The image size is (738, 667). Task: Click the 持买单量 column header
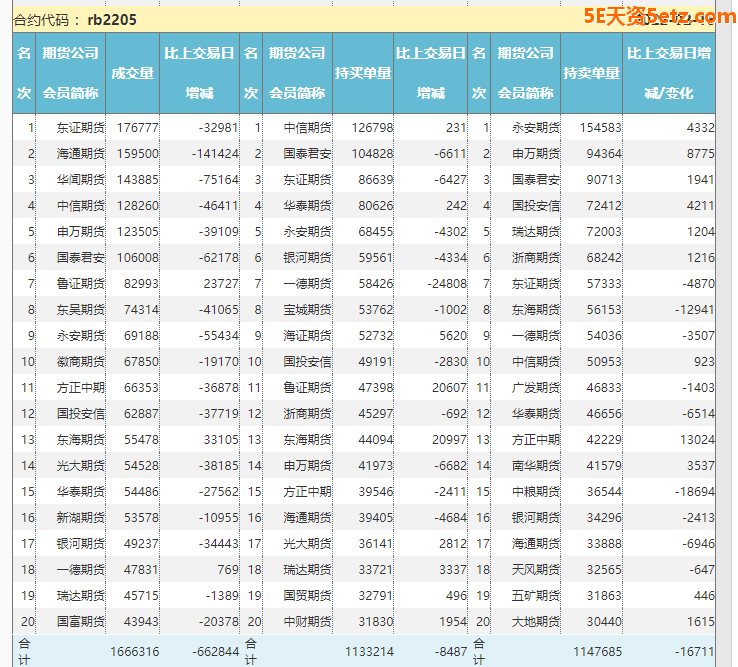pyautogui.click(x=363, y=73)
